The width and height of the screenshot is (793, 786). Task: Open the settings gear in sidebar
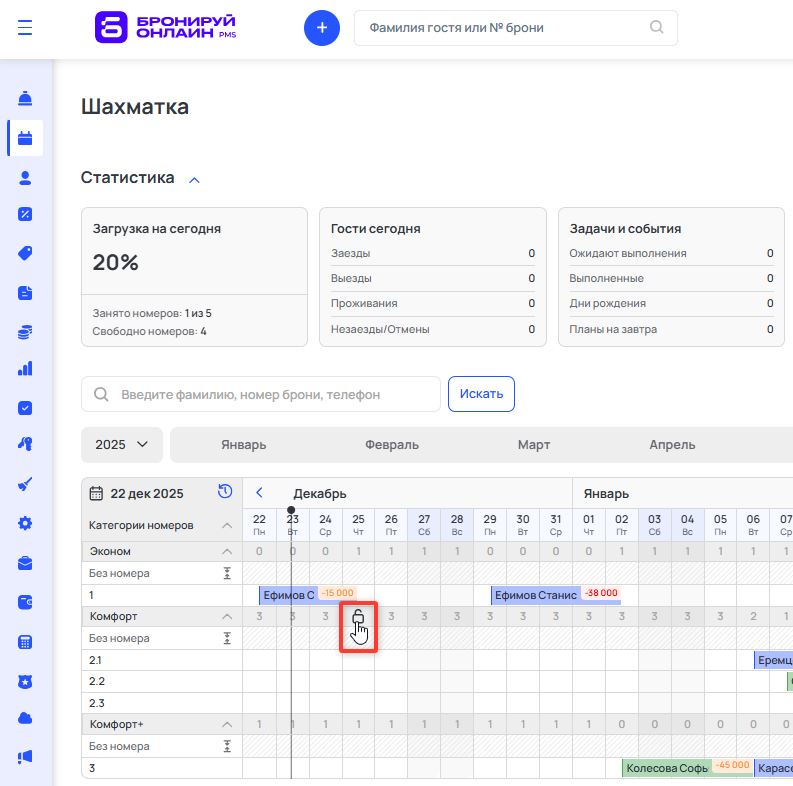25,523
